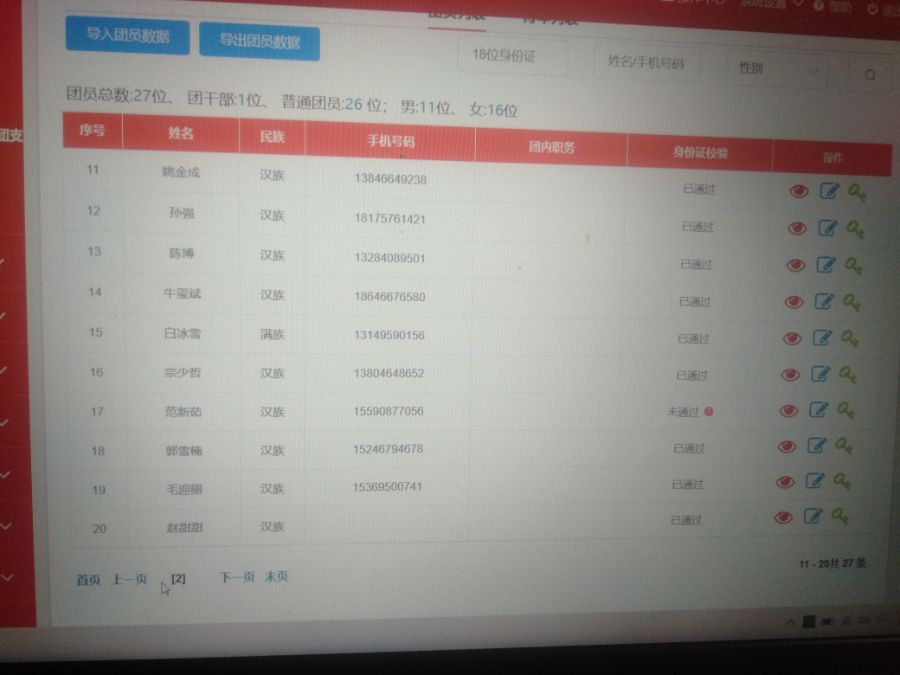The width and height of the screenshot is (900, 675).
Task: Click 导出团员数据 export button
Action: pos(259,42)
